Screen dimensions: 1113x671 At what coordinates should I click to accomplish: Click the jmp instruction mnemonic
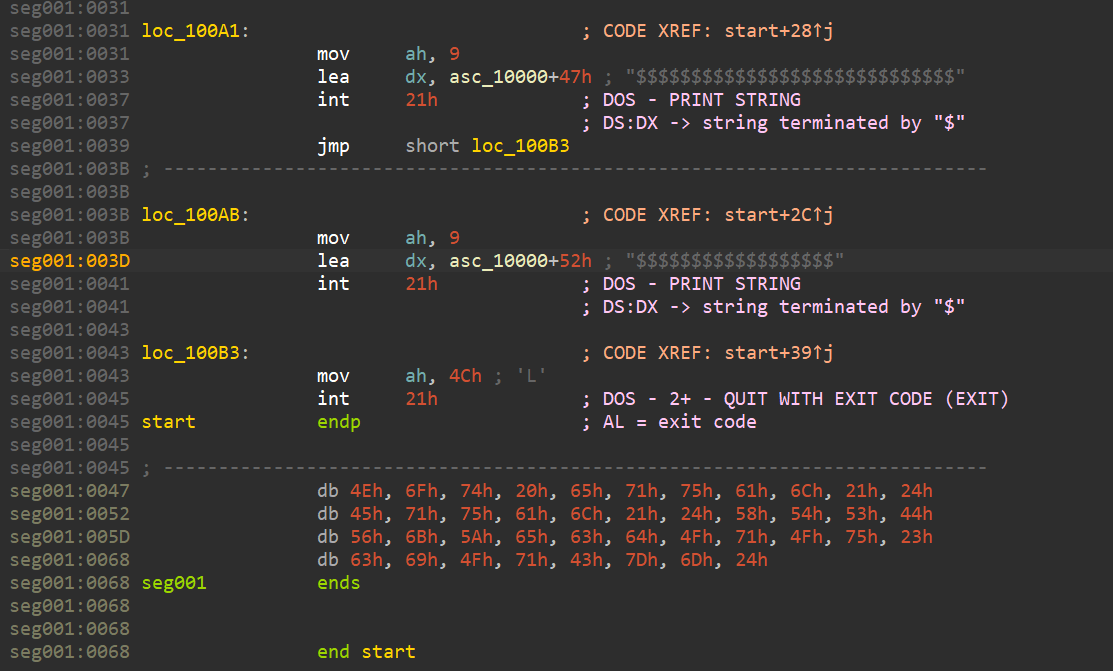[x=333, y=146]
